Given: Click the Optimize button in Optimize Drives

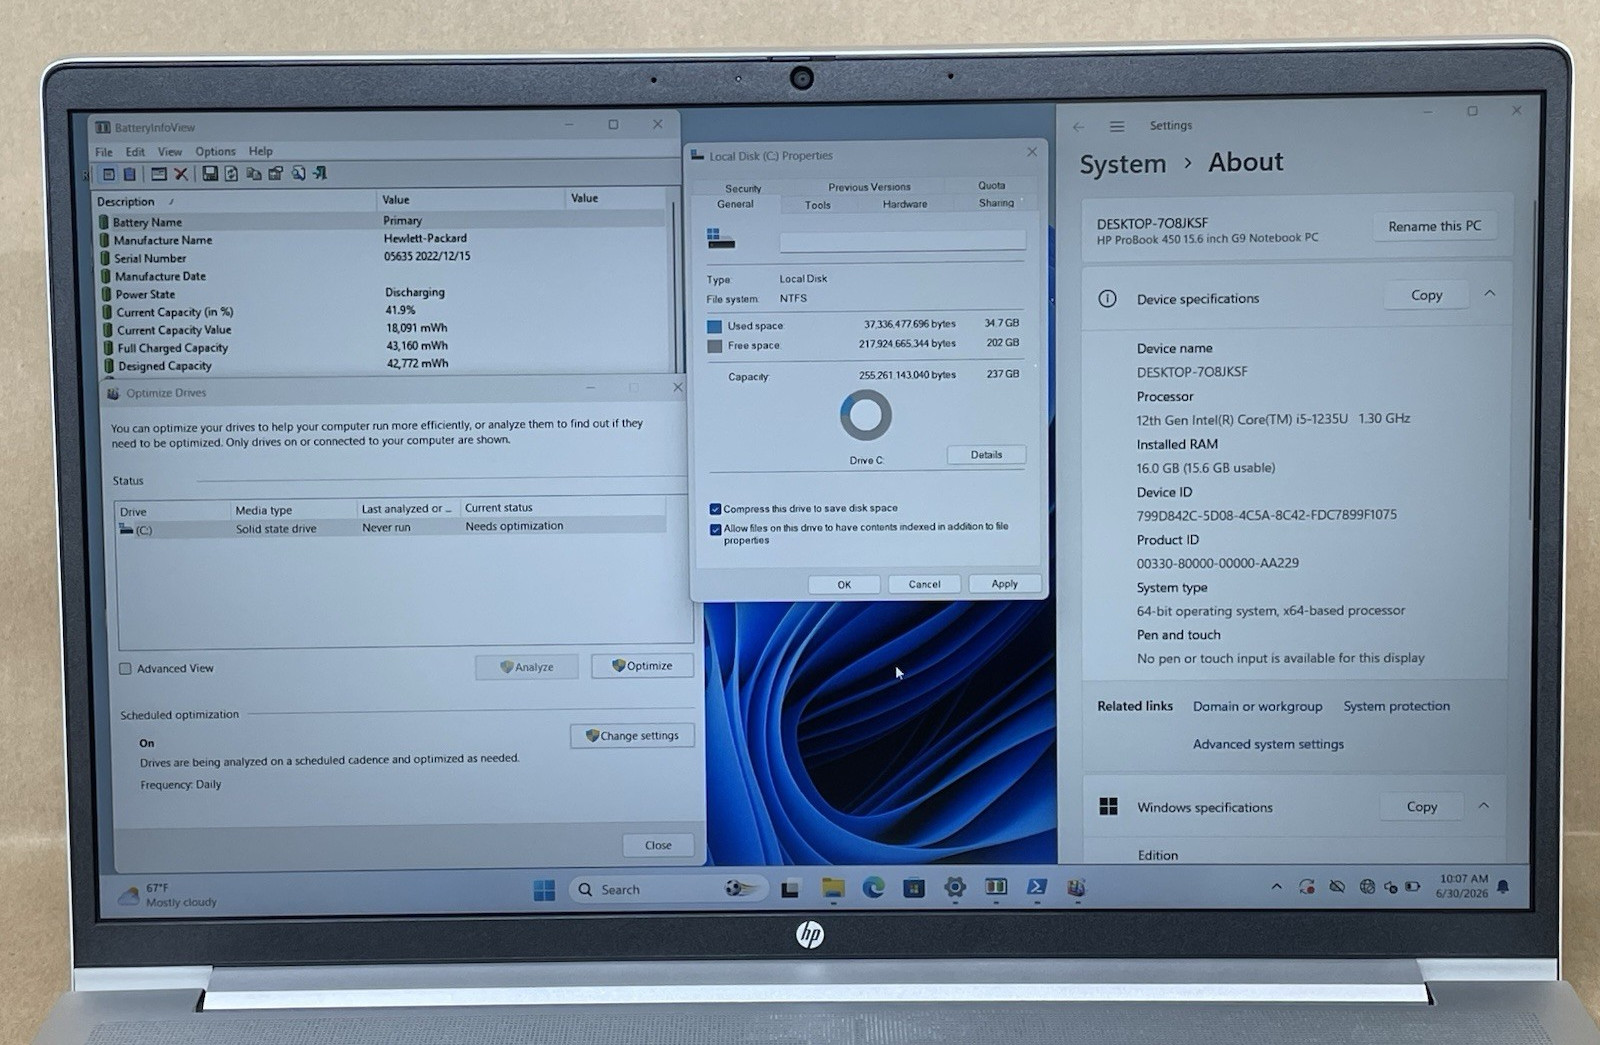Looking at the screenshot, I should click(x=642, y=666).
